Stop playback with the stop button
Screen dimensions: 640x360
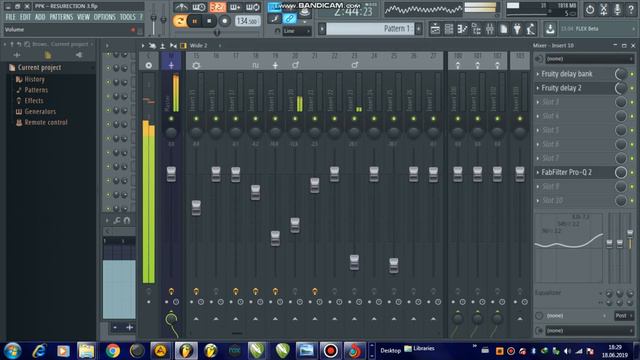[209, 21]
